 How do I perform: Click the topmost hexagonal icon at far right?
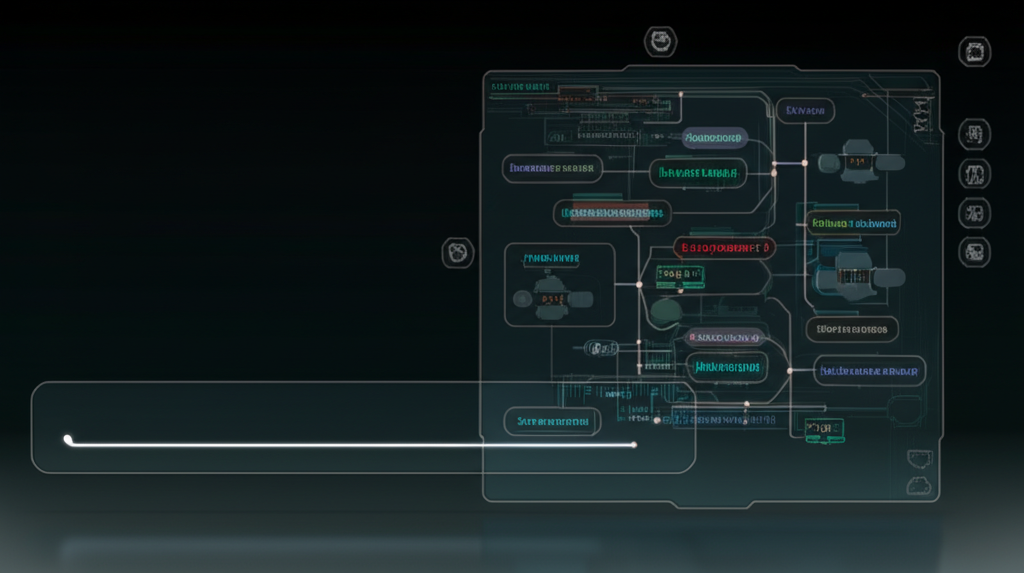click(x=974, y=52)
